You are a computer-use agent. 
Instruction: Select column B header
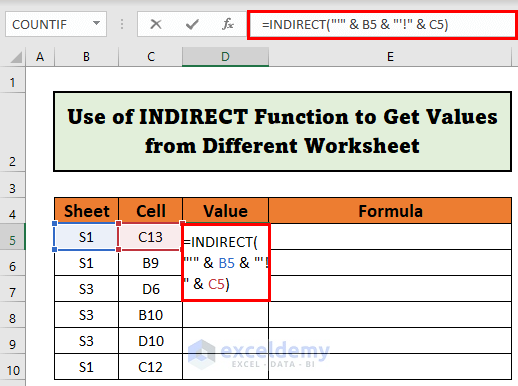[x=86, y=57]
